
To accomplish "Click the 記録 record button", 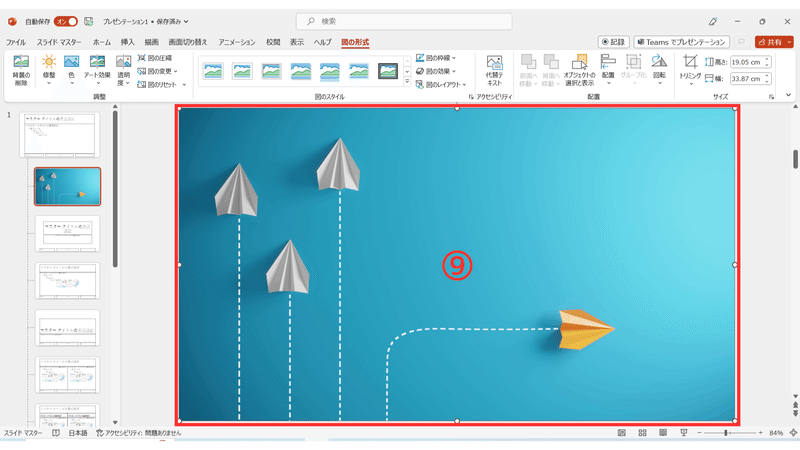I will [613, 42].
